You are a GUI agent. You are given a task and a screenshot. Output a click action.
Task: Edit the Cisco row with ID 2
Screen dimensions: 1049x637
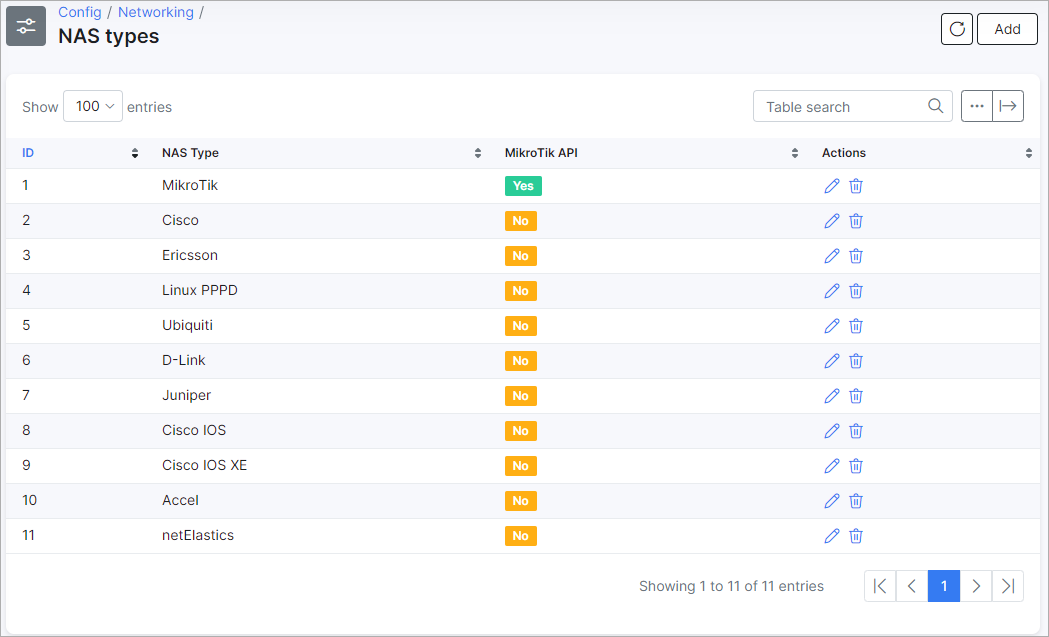pos(832,221)
